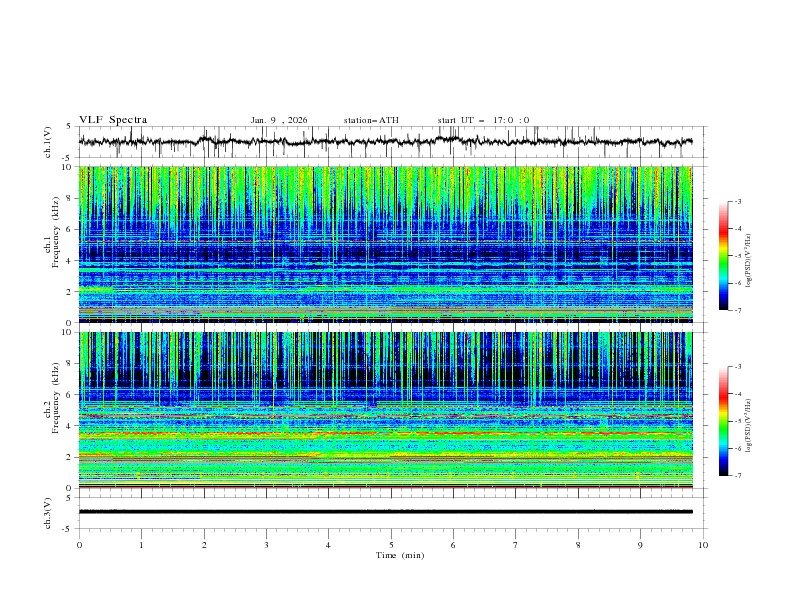Click the "-5" tick on the ch.1(V) axis
Image resolution: width=792 pixels, height=612 pixels.
(68, 158)
